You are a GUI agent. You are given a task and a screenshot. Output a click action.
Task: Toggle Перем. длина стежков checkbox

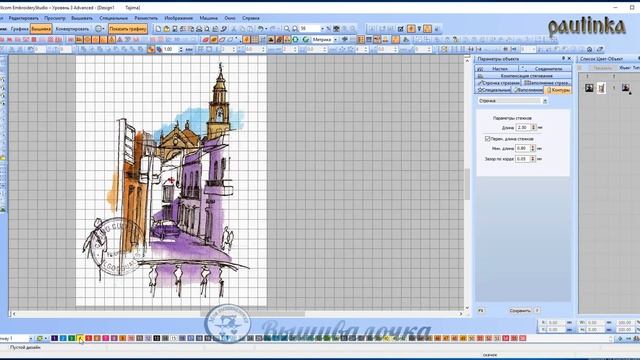point(487,139)
